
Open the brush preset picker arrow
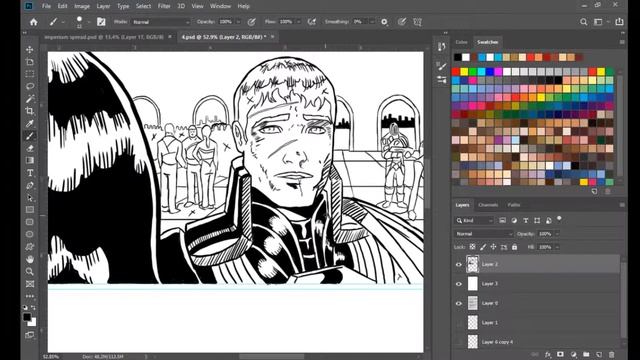tap(89, 22)
